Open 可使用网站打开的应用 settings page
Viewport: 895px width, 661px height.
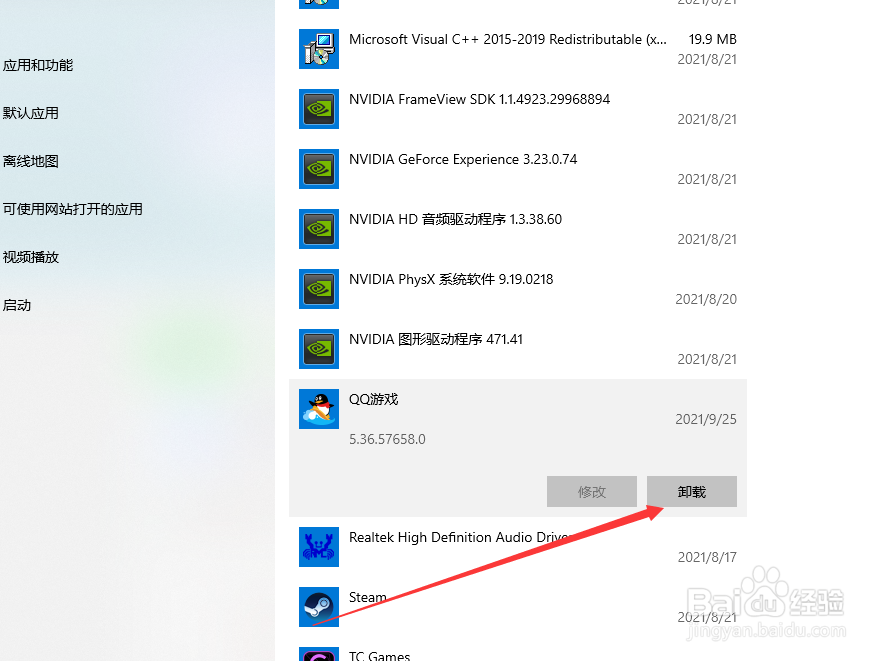[72, 209]
